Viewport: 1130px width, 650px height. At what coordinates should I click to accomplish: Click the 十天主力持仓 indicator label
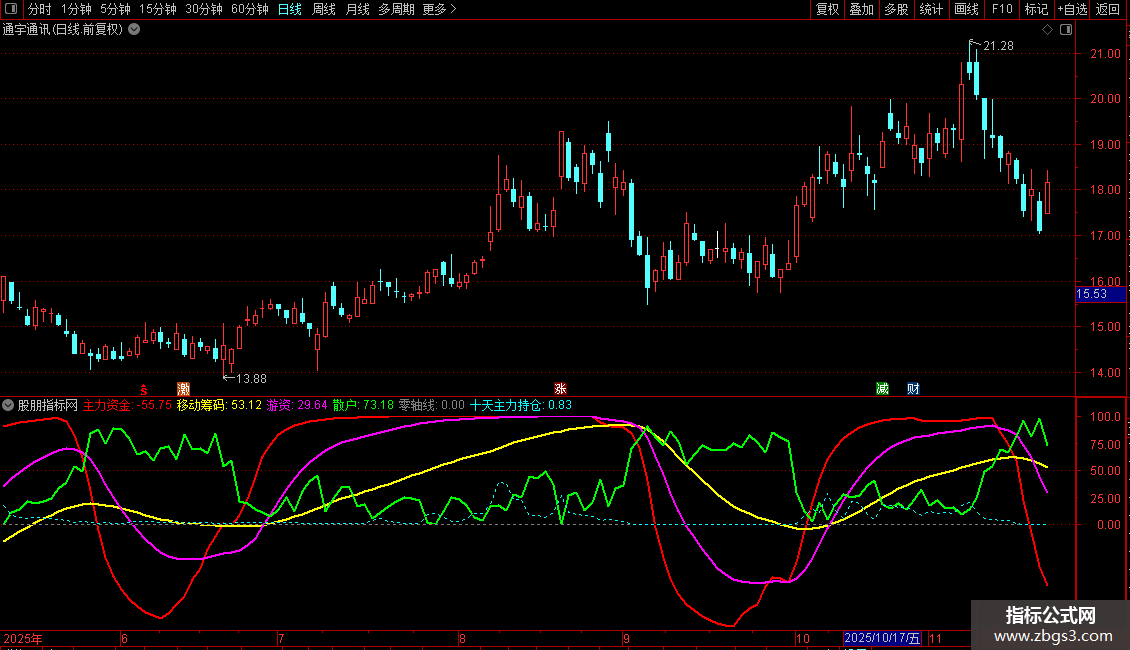point(521,406)
